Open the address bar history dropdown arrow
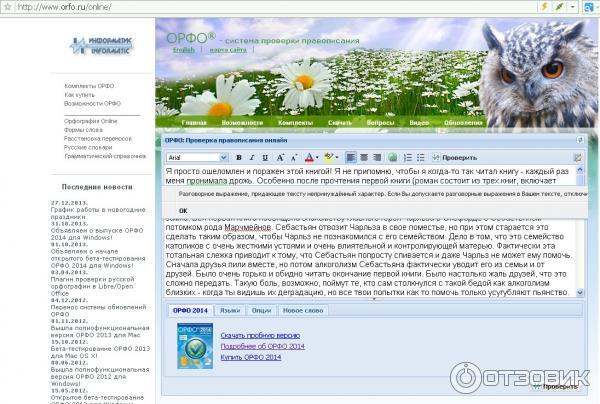600x404 pixels. [572, 7]
